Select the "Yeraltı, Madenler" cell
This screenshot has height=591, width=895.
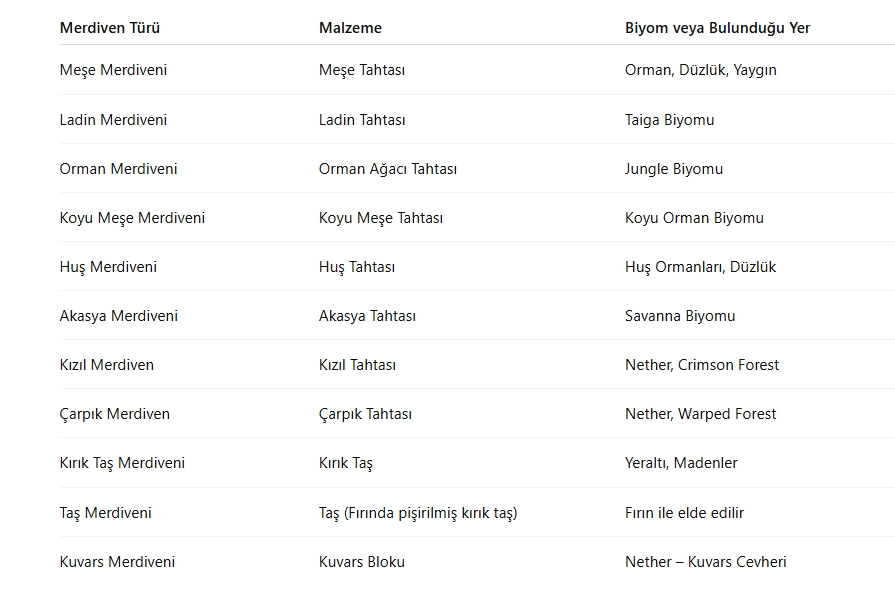[x=681, y=463]
